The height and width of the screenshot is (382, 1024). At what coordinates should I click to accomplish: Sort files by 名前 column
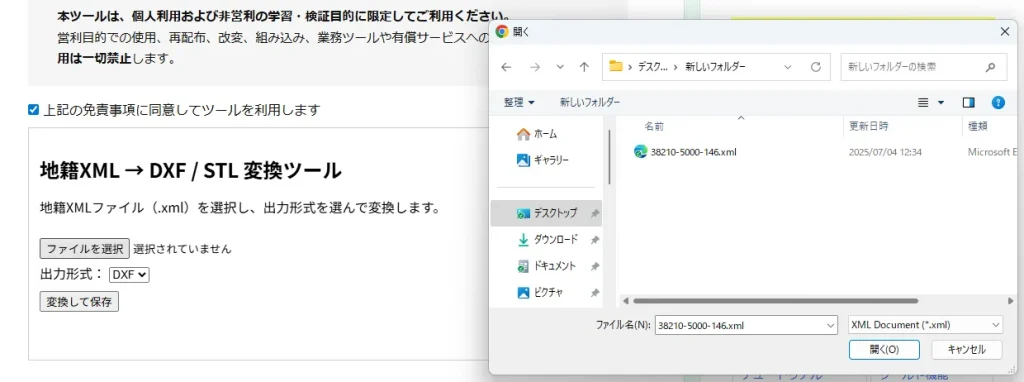tap(654, 126)
